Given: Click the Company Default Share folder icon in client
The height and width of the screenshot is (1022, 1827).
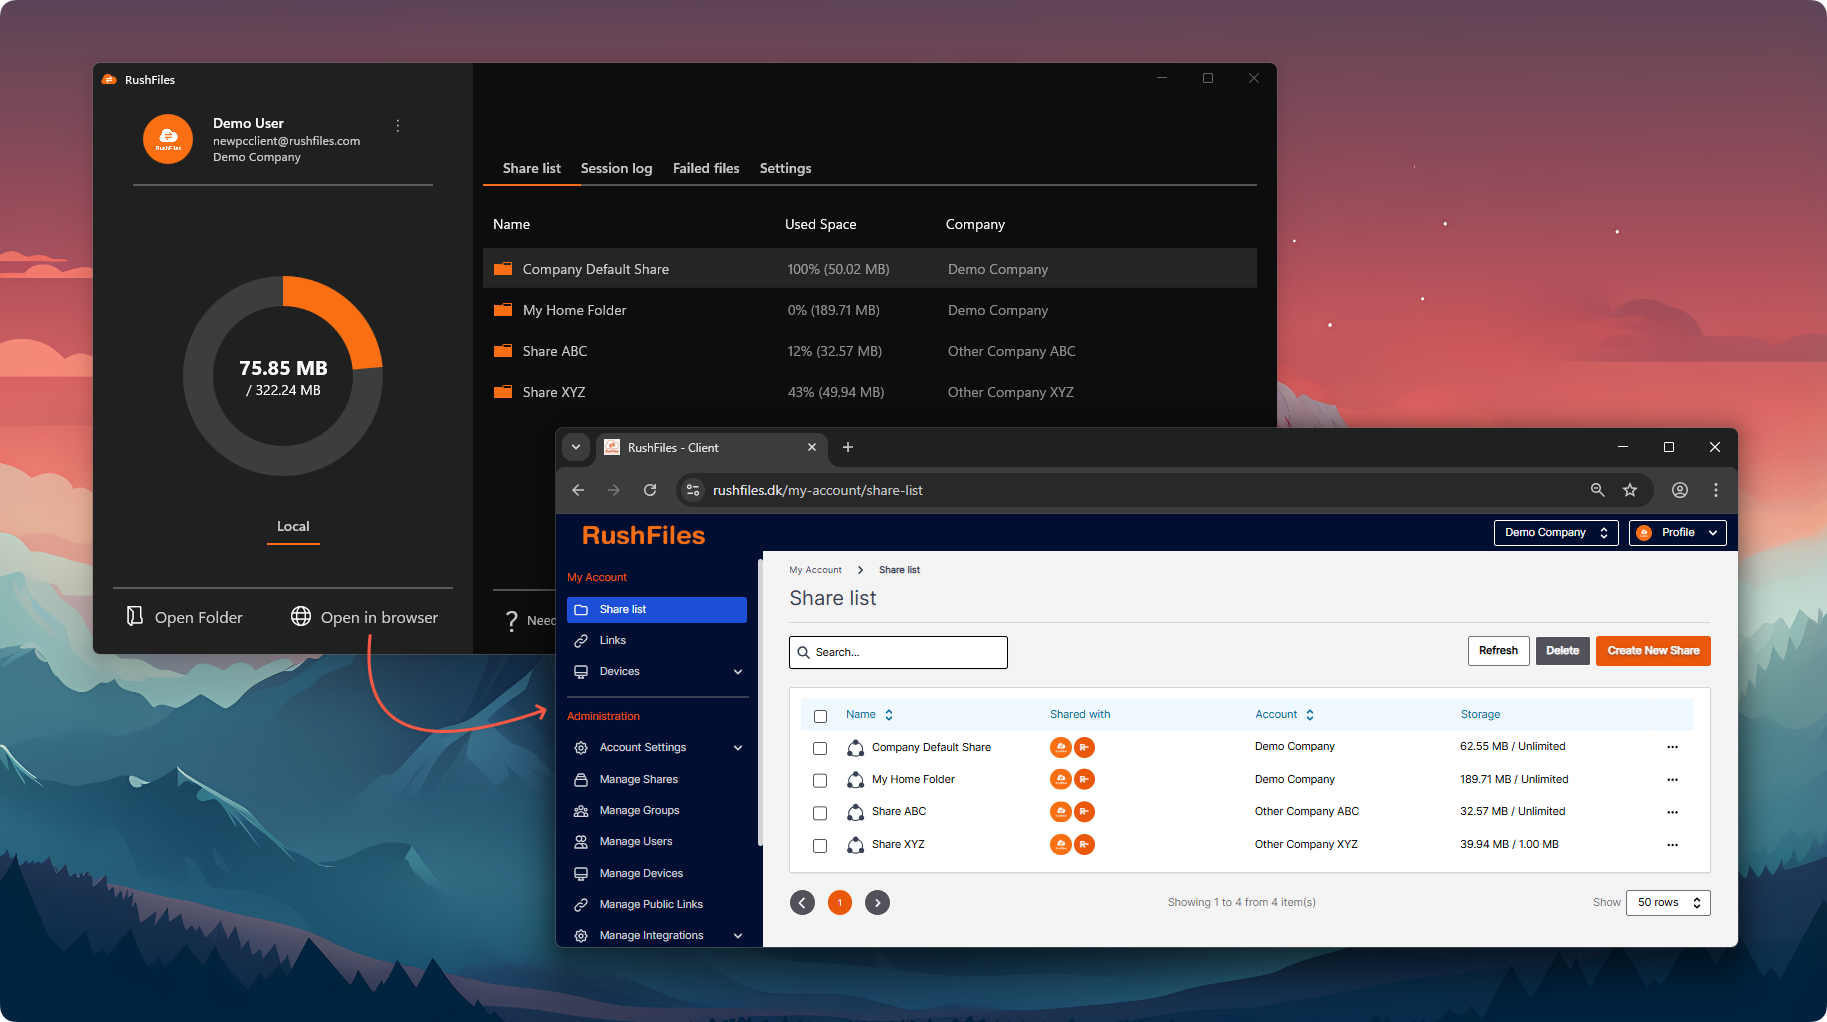Looking at the screenshot, I should [503, 269].
